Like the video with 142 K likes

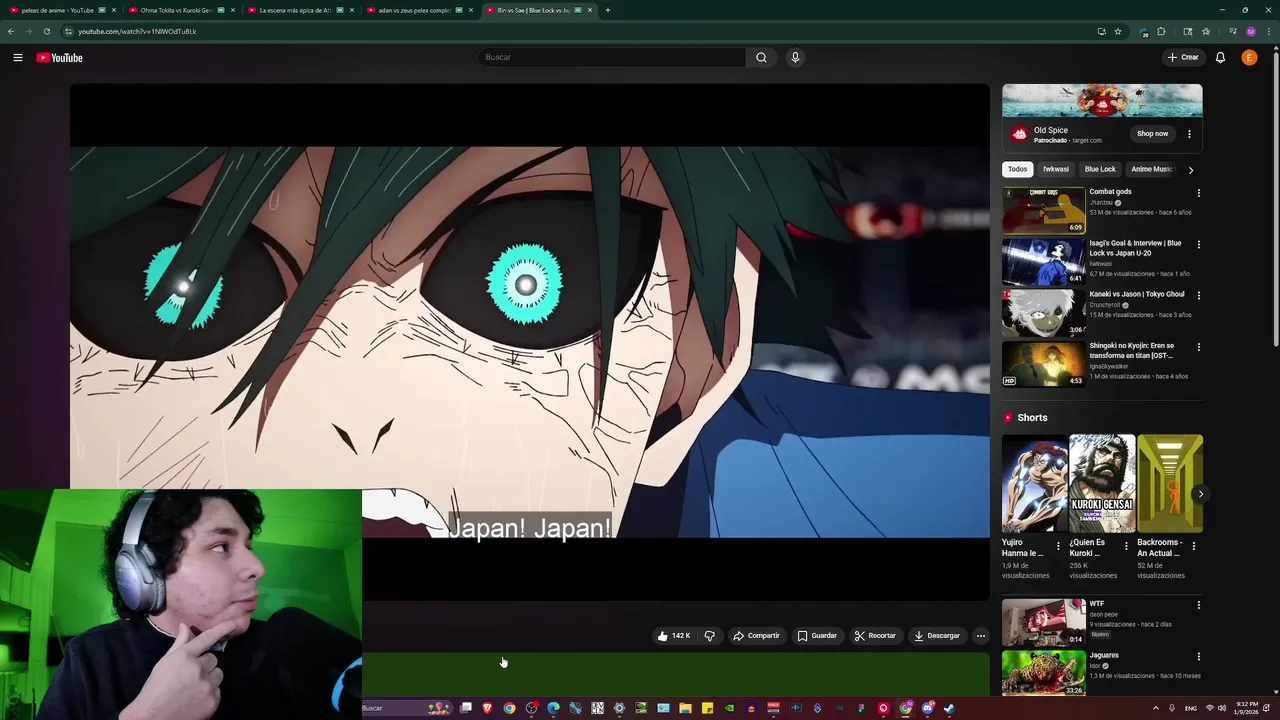coord(674,636)
